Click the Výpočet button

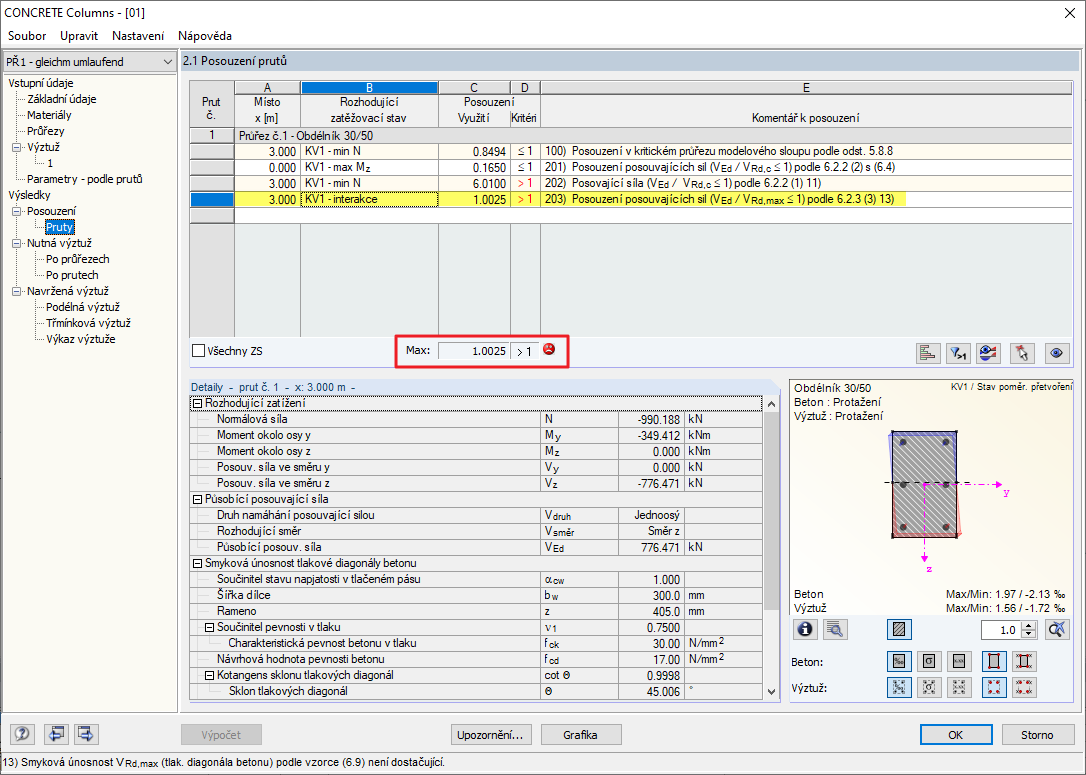[221, 735]
